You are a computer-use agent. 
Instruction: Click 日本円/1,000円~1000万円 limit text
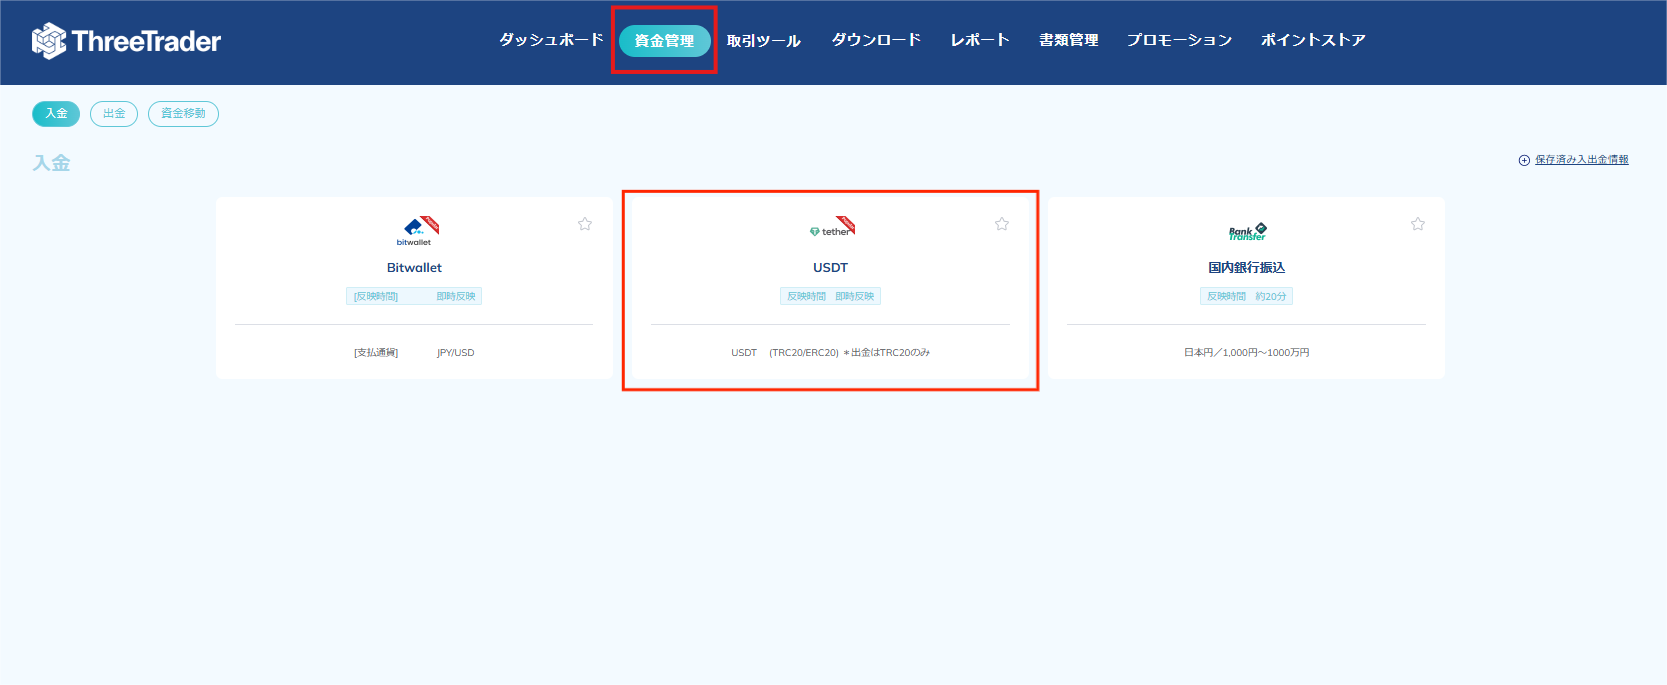(x=1246, y=353)
